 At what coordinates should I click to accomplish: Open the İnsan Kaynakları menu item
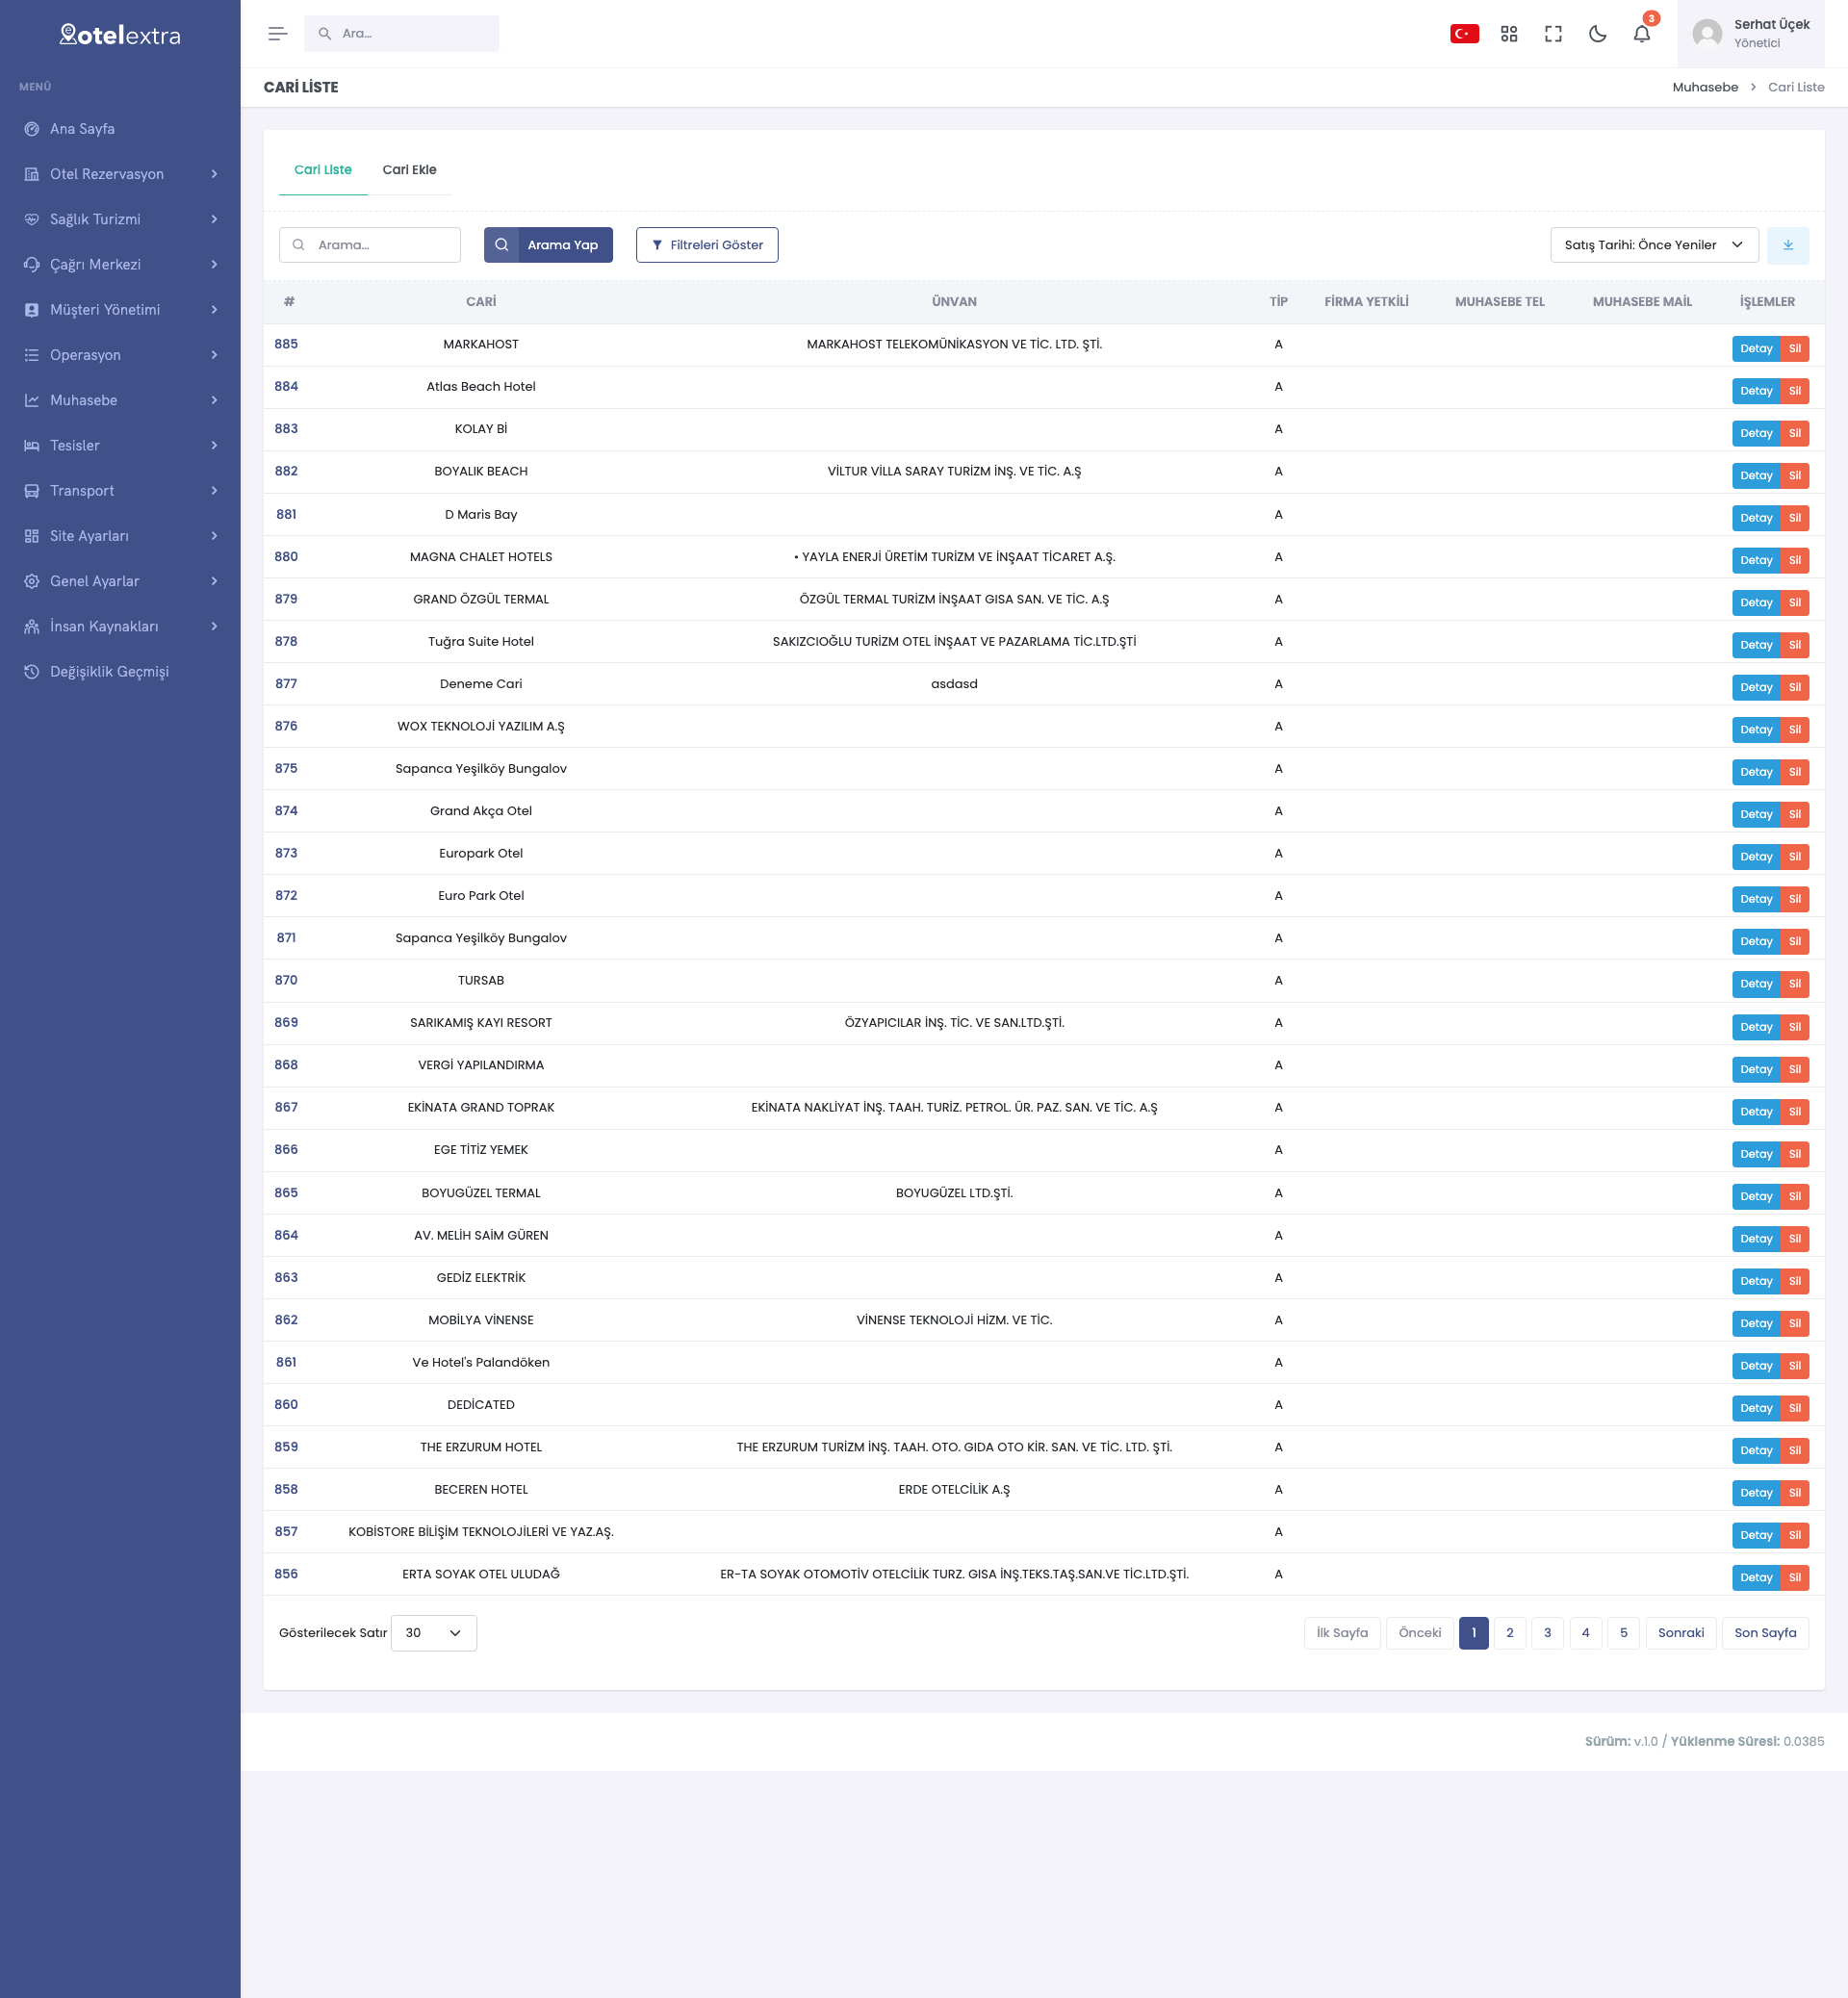tap(120, 626)
